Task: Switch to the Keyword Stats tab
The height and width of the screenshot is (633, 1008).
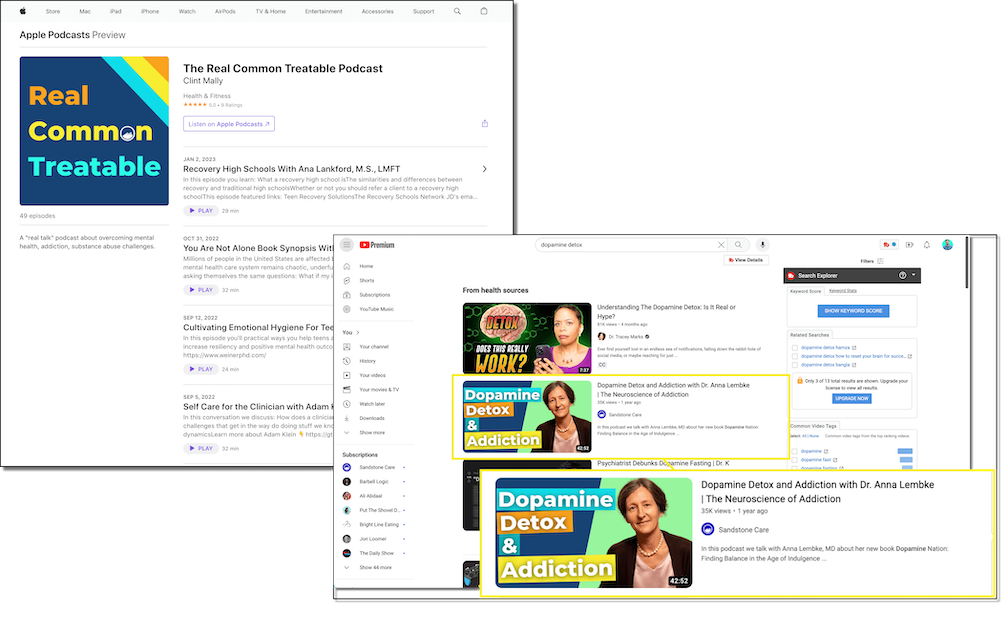Action: 843,291
